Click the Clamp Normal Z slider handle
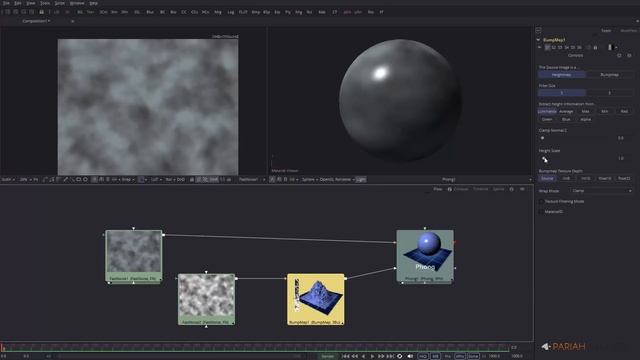The width and height of the screenshot is (640, 360). tap(542, 138)
